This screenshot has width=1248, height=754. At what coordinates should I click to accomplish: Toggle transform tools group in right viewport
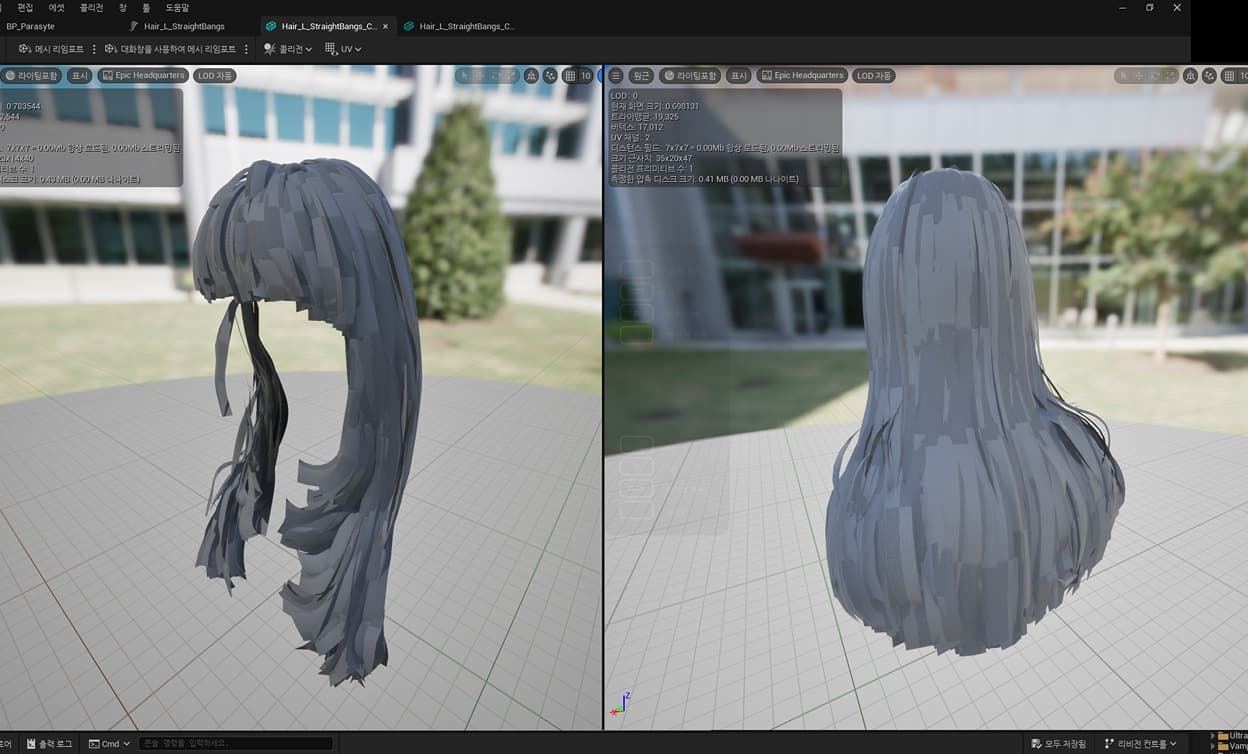(1147, 76)
